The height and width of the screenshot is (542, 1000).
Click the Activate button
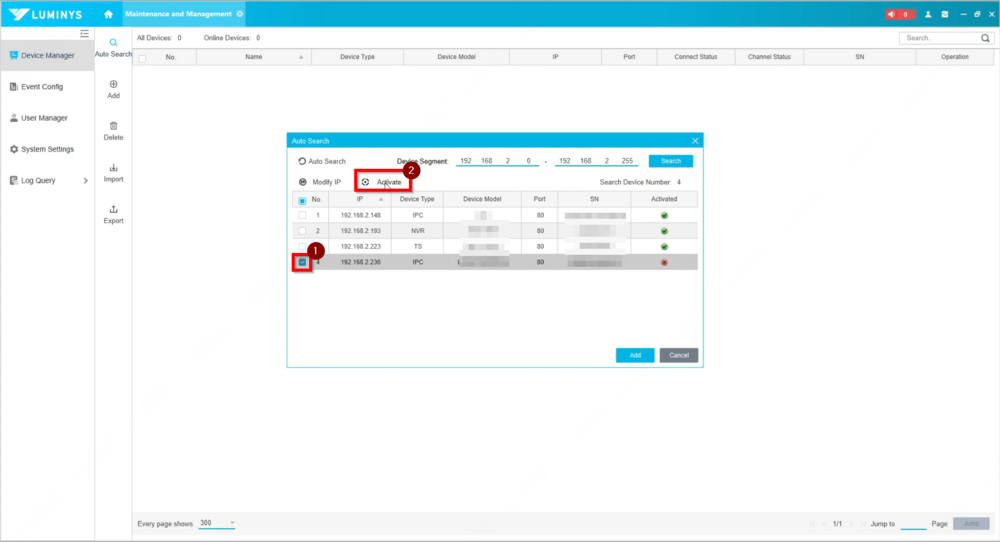coord(383,182)
